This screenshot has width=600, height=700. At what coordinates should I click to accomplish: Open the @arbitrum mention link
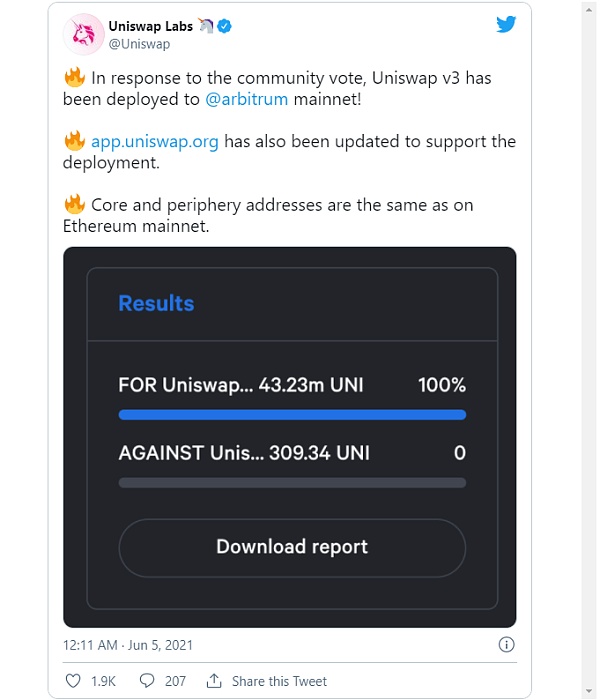(x=246, y=99)
